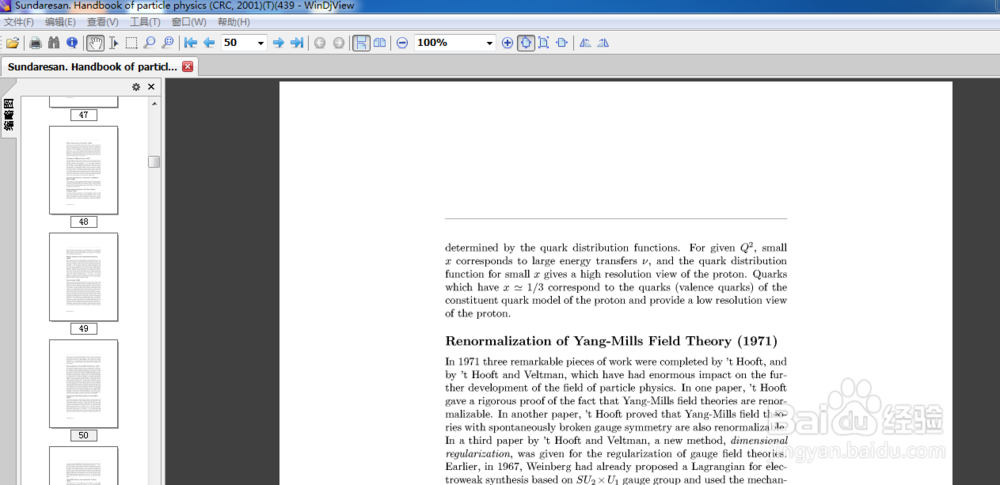Click the italic text 'dimensional'

click(759, 440)
